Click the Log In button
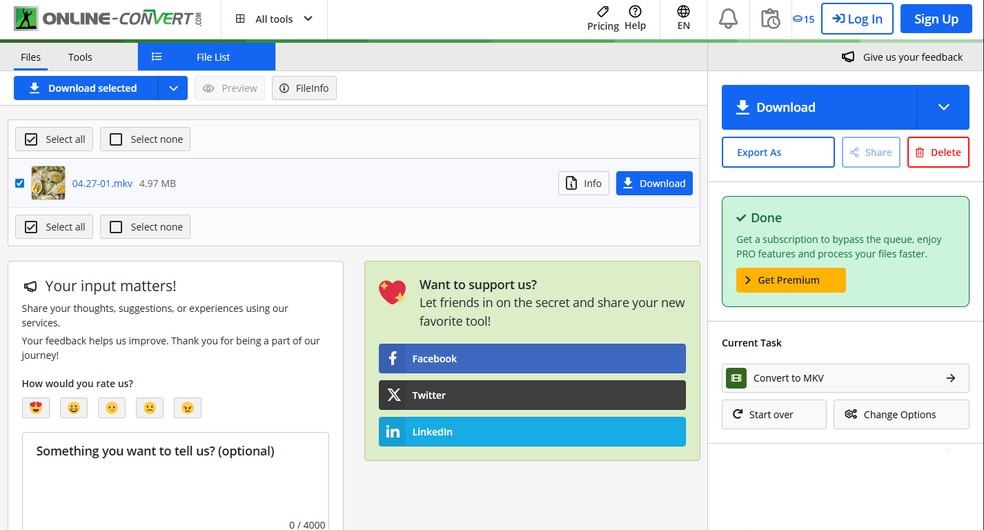The height and width of the screenshot is (530, 984). tap(857, 19)
